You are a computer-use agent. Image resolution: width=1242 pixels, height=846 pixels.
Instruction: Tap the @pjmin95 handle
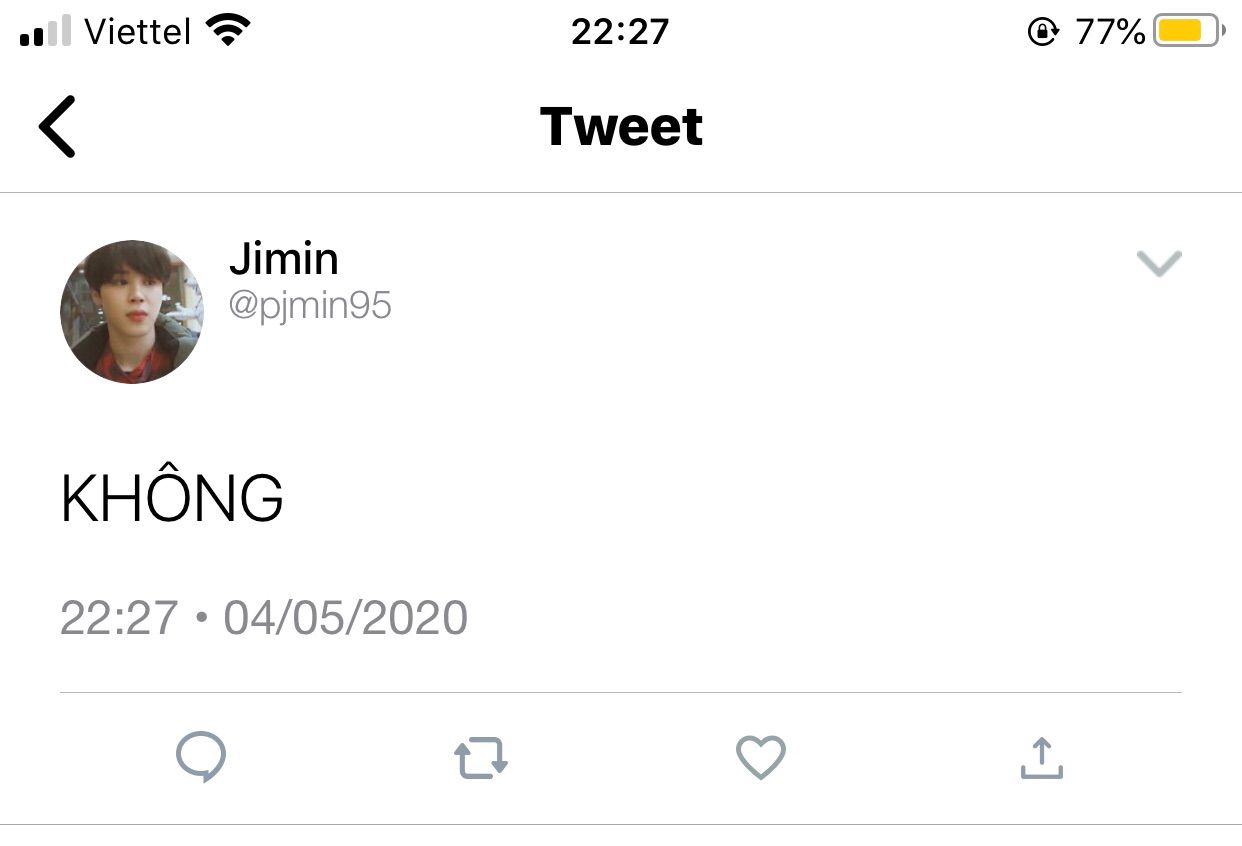(310, 305)
